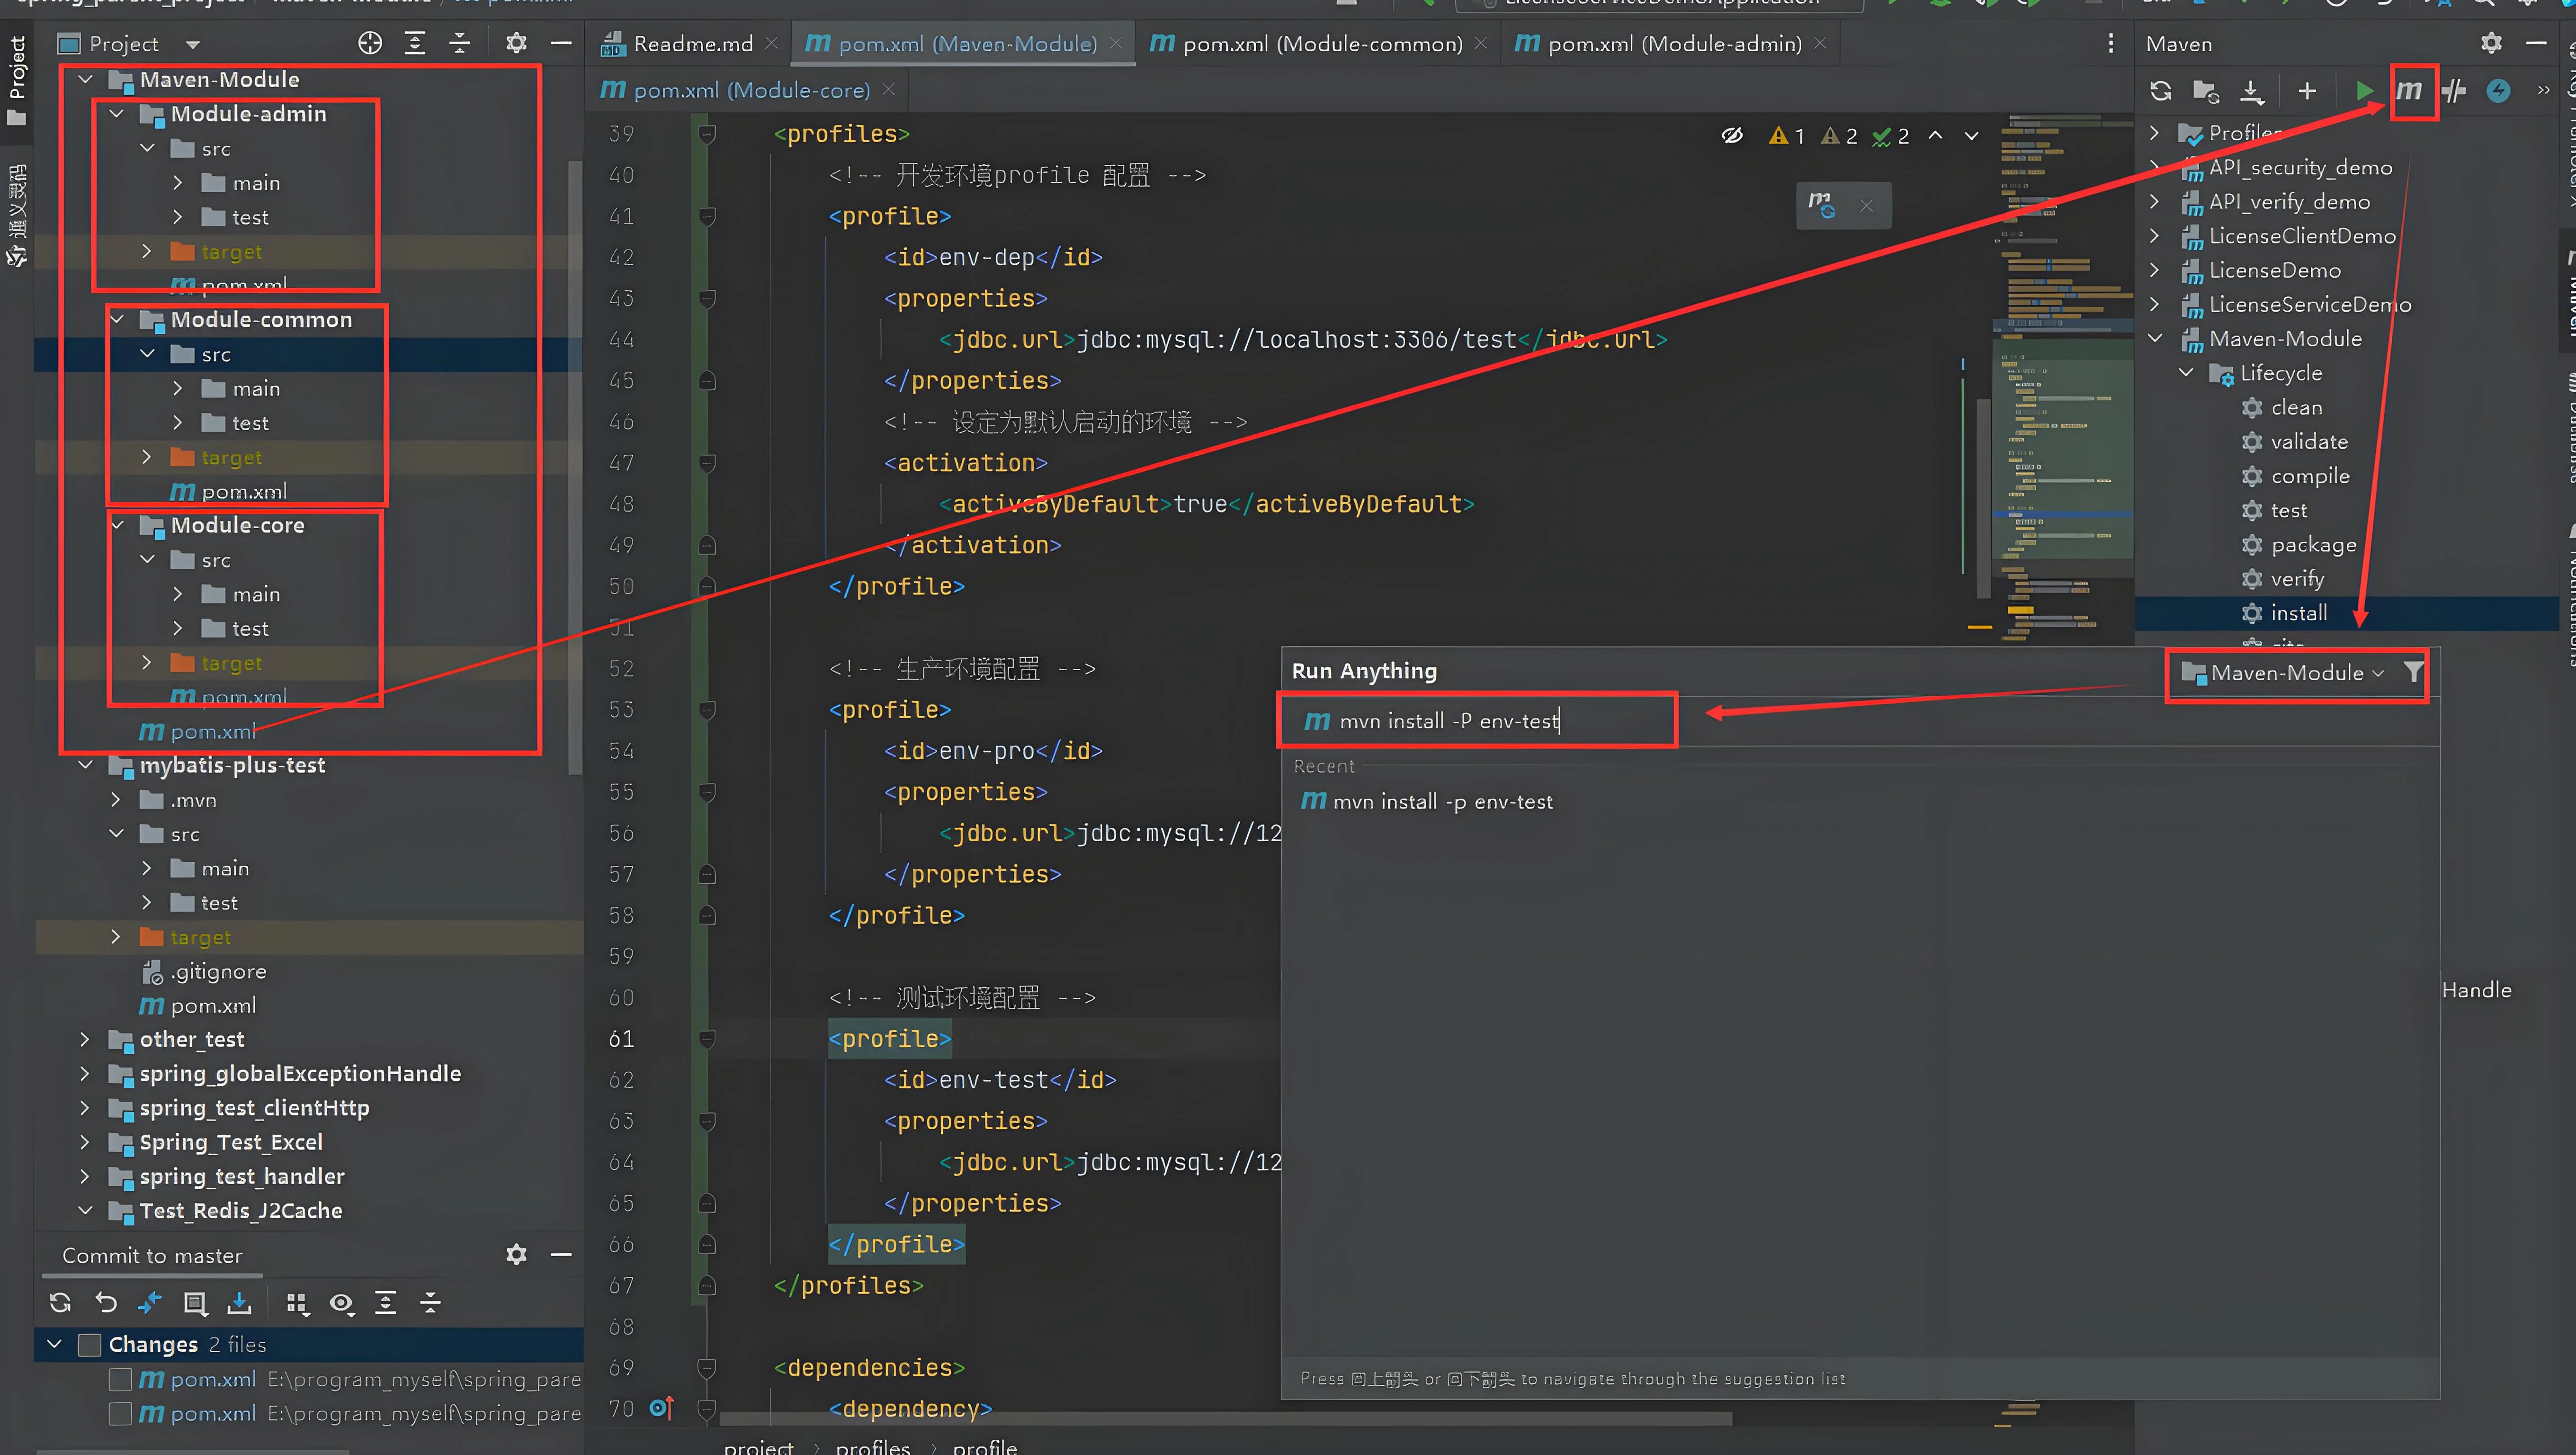
Task: Check the first pom.xml change checkbox
Action: pos(120,1380)
